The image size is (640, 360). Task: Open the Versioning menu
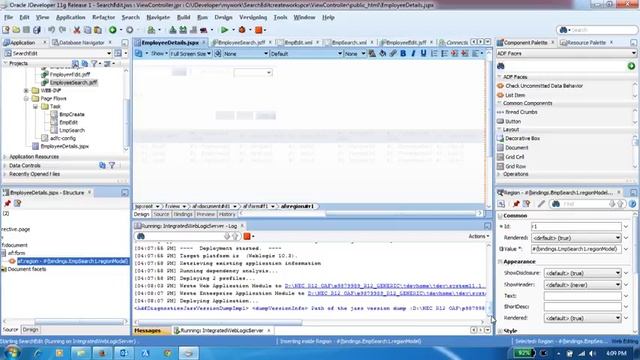pyautogui.click(x=253, y=18)
